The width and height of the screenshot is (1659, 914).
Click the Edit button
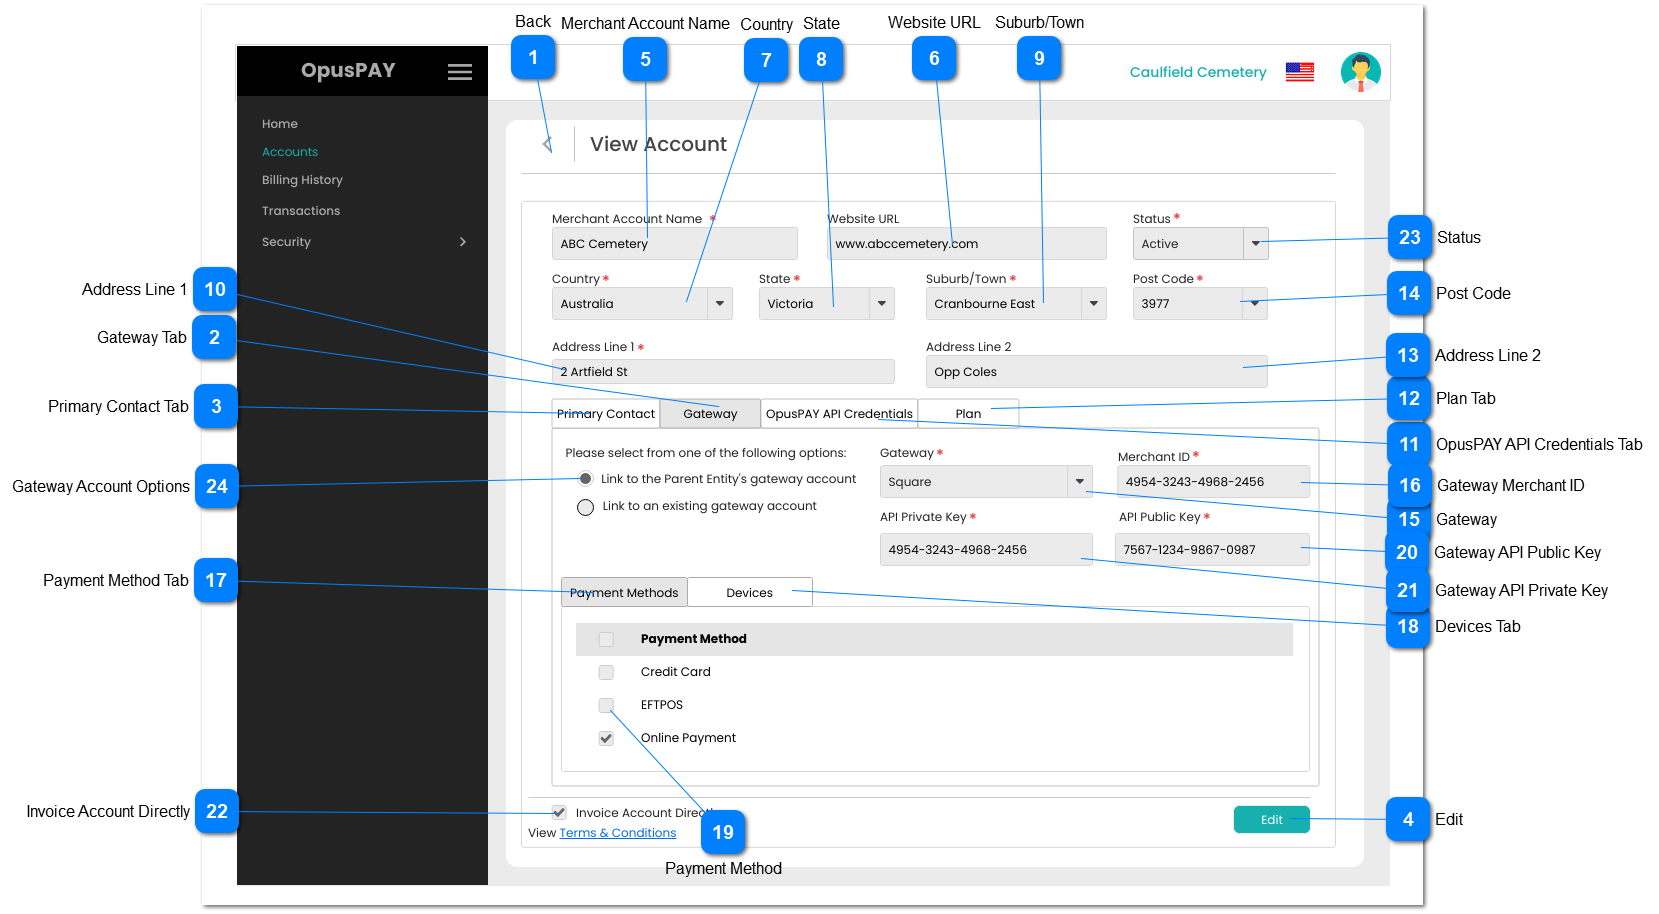coord(1271,820)
